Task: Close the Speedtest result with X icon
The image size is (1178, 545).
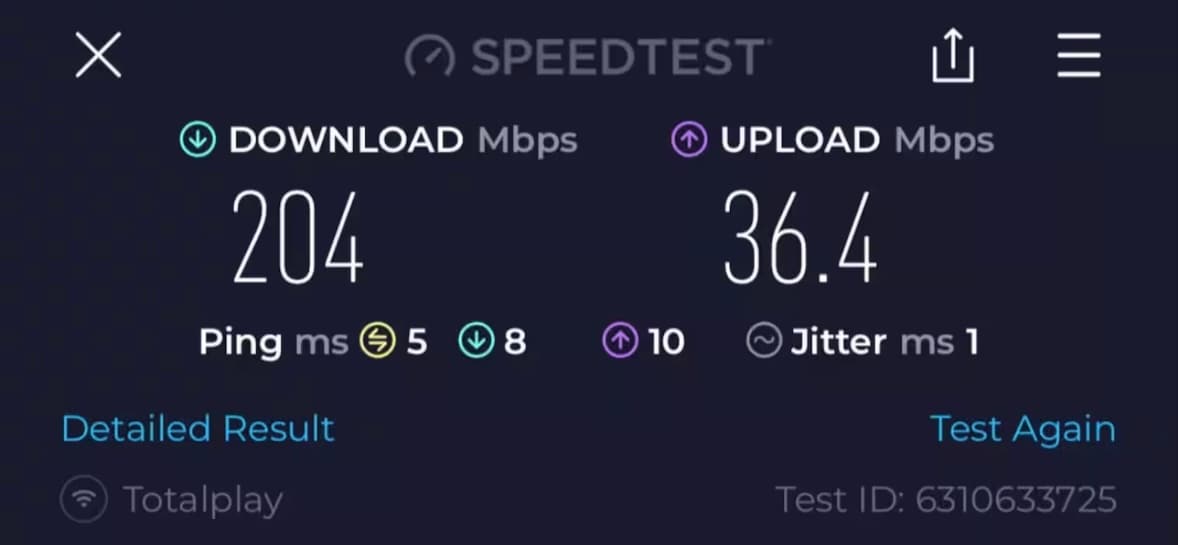Action: click(x=98, y=55)
